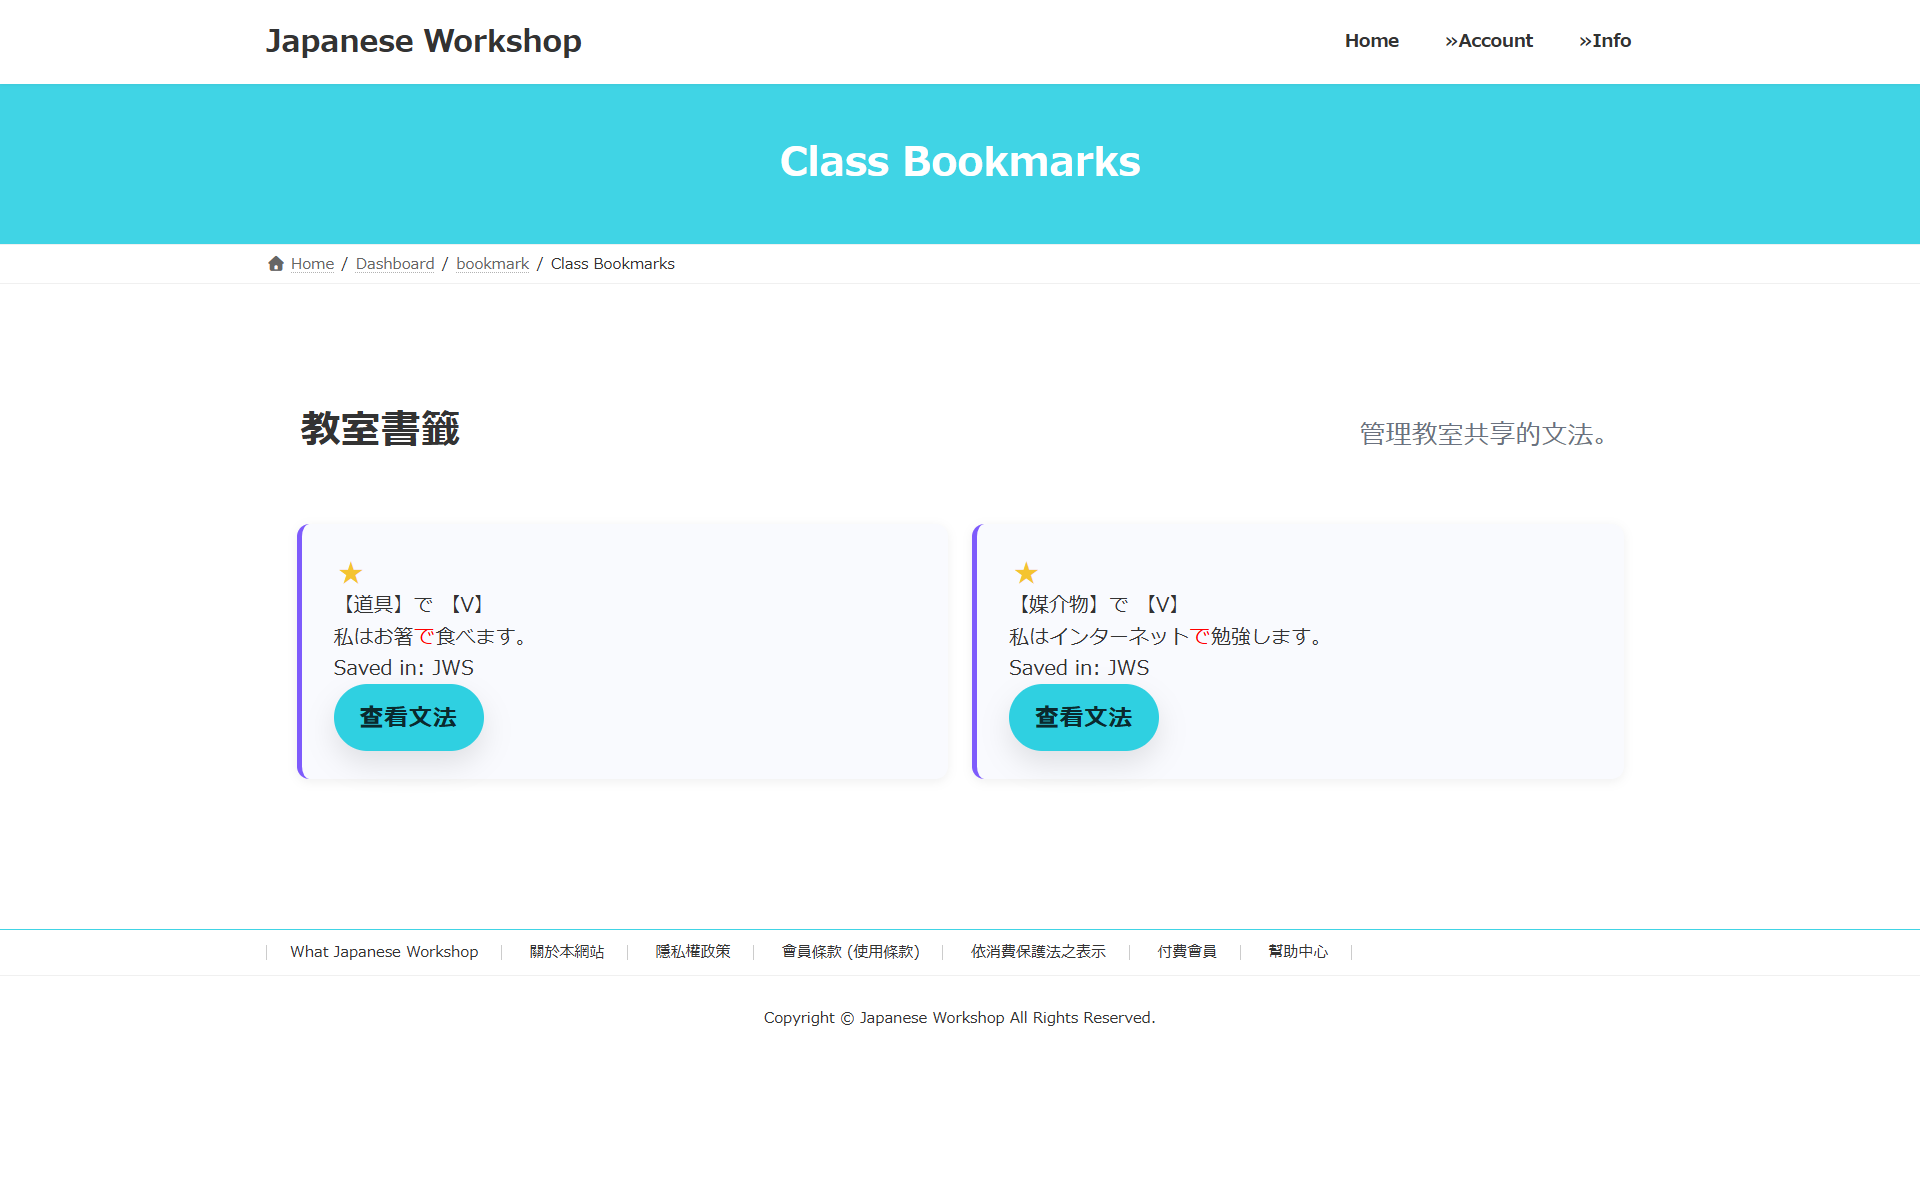Image resolution: width=1920 pixels, height=1200 pixels.
Task: Click 查看文法 button for 道具 grammar
Action: point(408,717)
